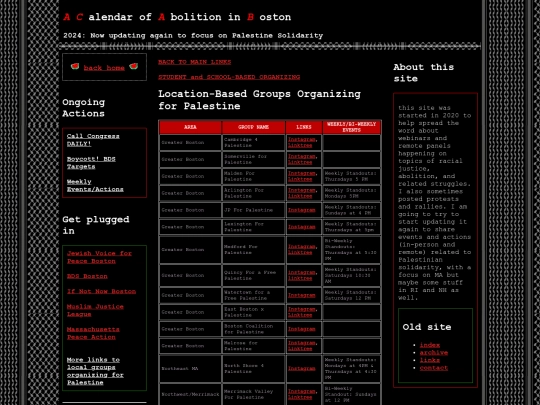Click Weekly Standouts: Mondays 5PM cell
This screenshot has width=540, height=405.
(352, 193)
